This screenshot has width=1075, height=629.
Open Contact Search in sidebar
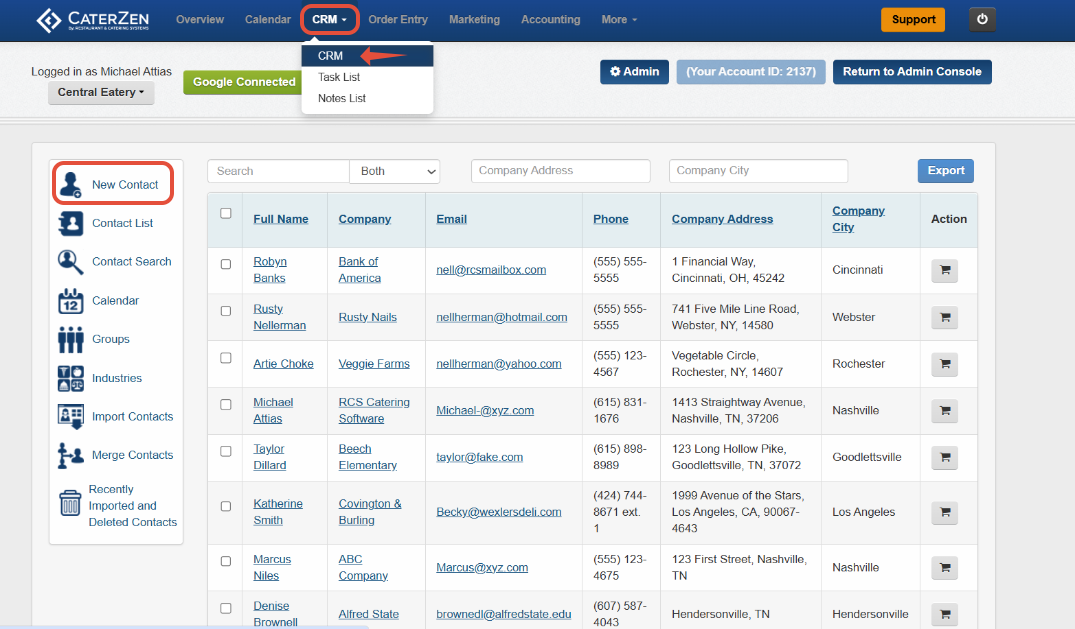tap(114, 261)
